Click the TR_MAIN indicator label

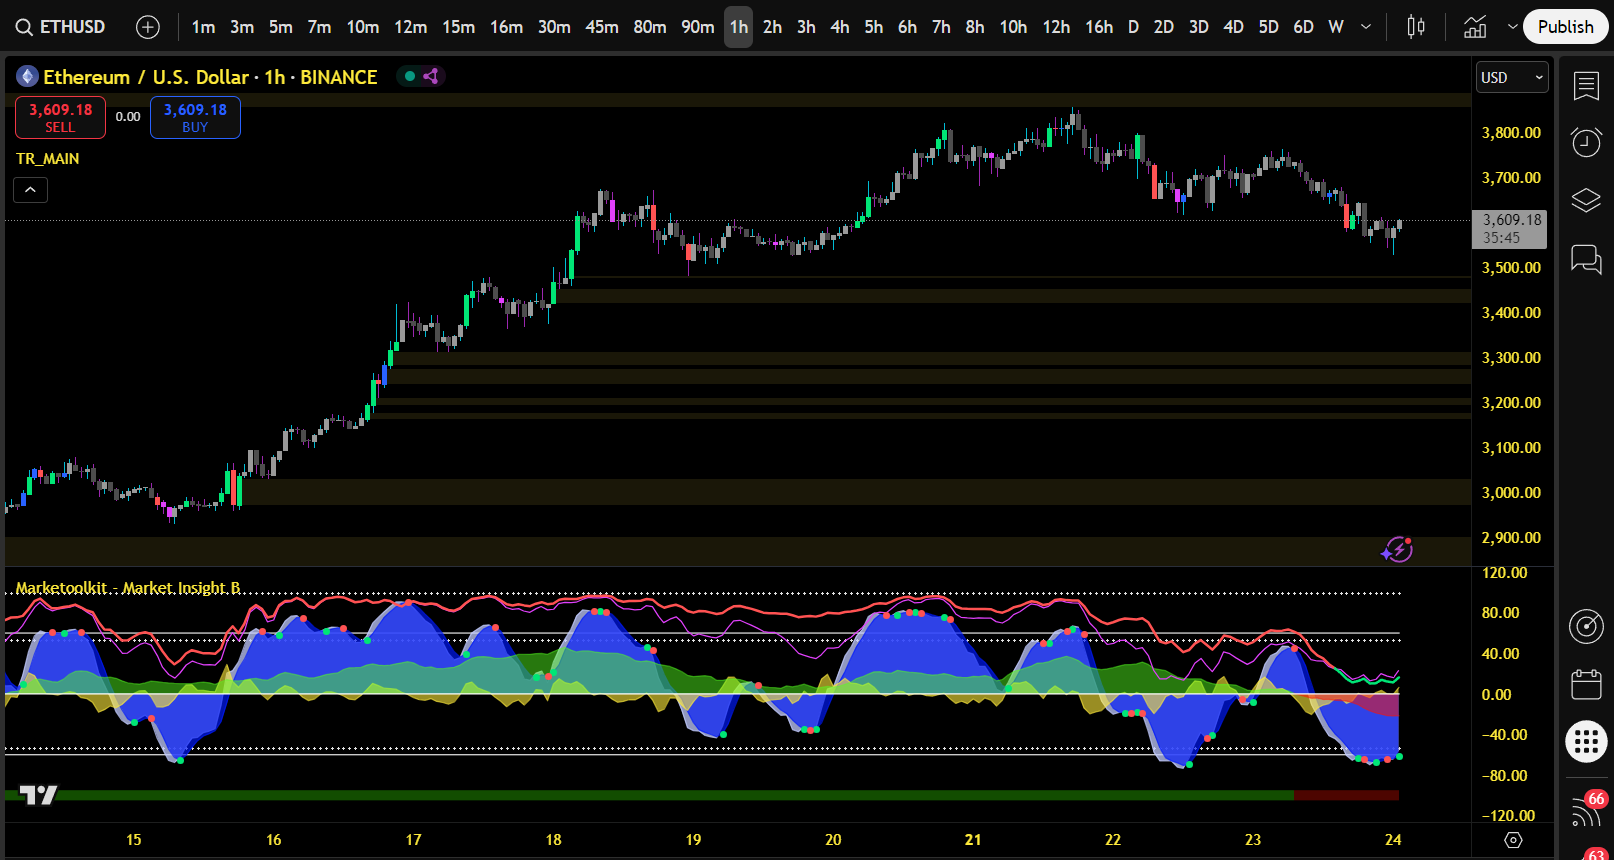[48, 159]
